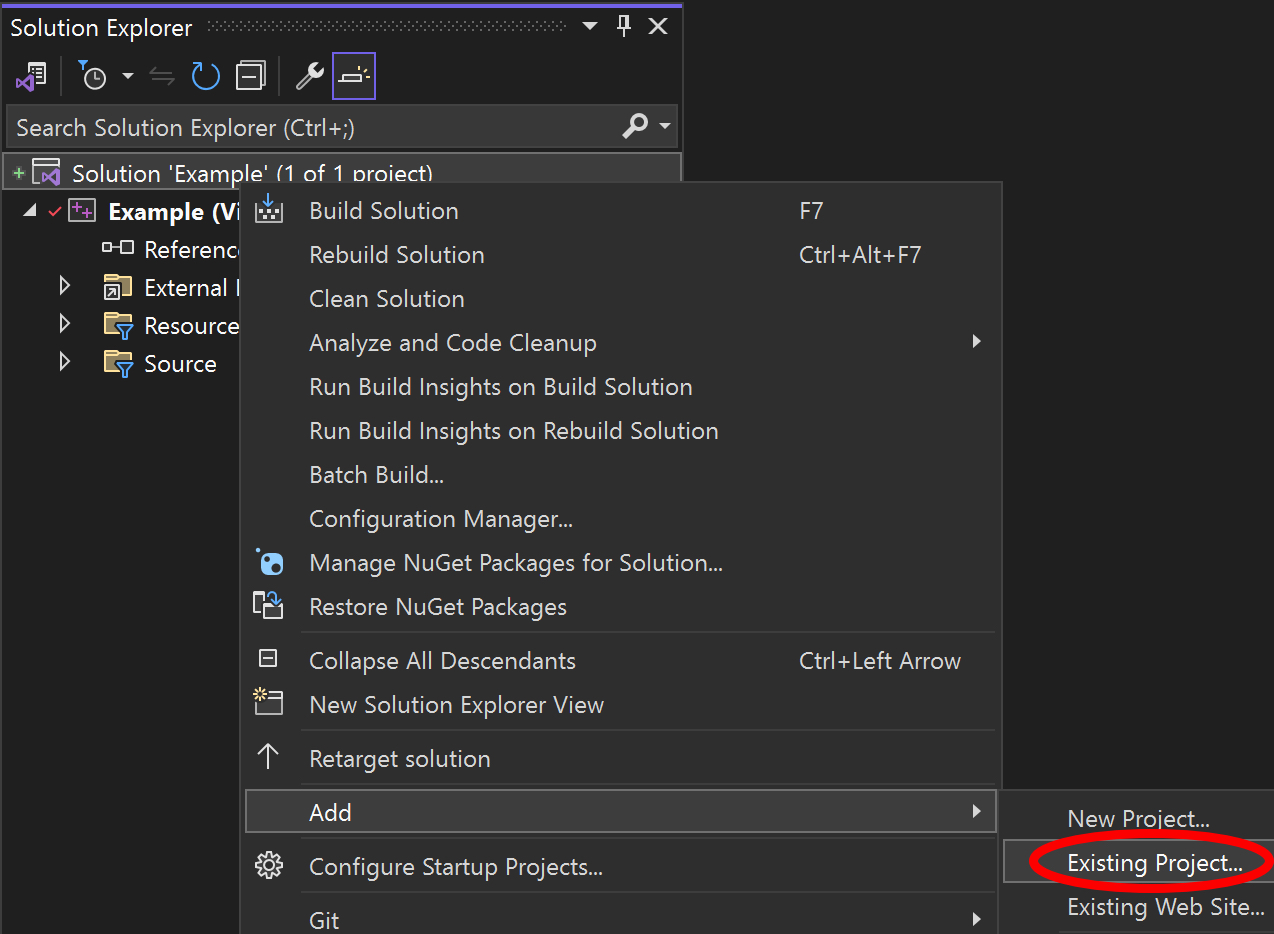
Task: Select Existing Project... from Add submenu
Action: click(1154, 863)
